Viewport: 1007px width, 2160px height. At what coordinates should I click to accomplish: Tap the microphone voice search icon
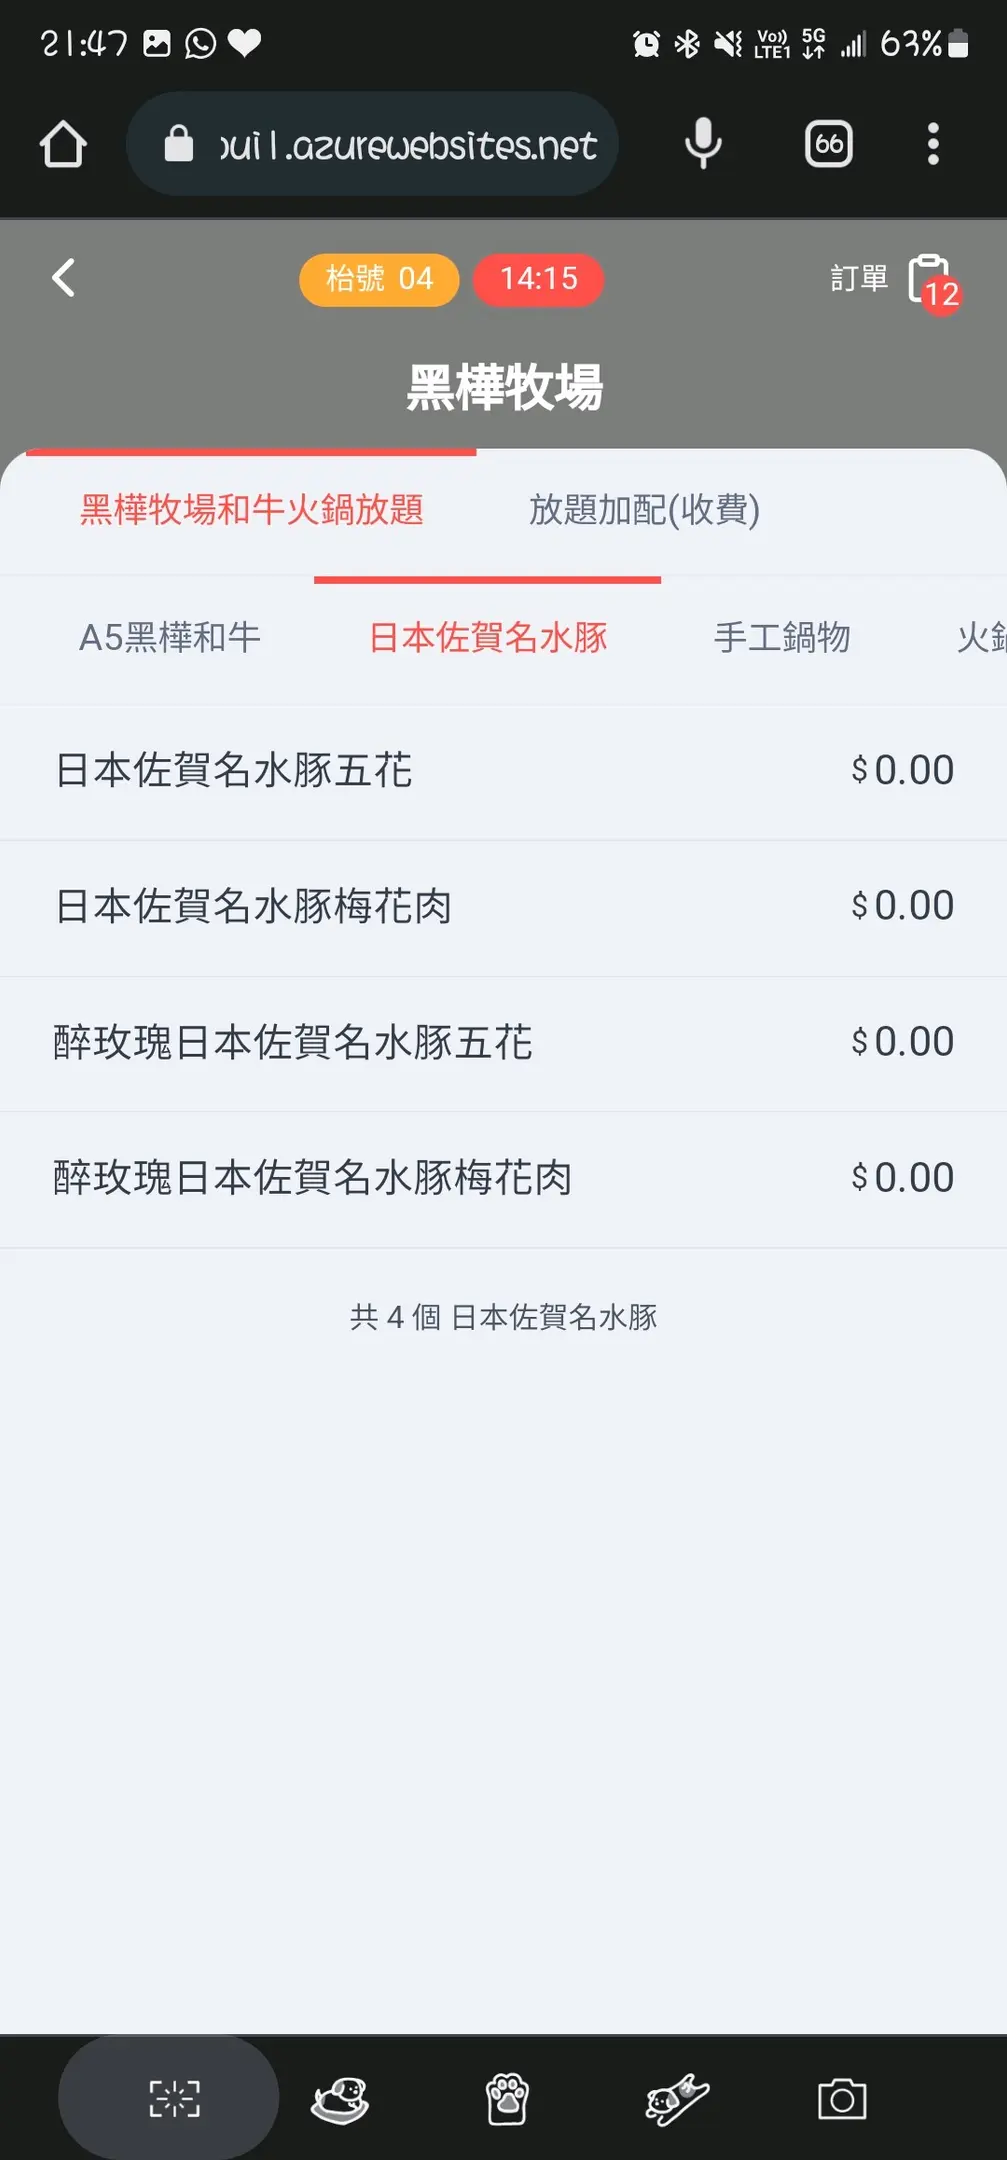click(703, 144)
